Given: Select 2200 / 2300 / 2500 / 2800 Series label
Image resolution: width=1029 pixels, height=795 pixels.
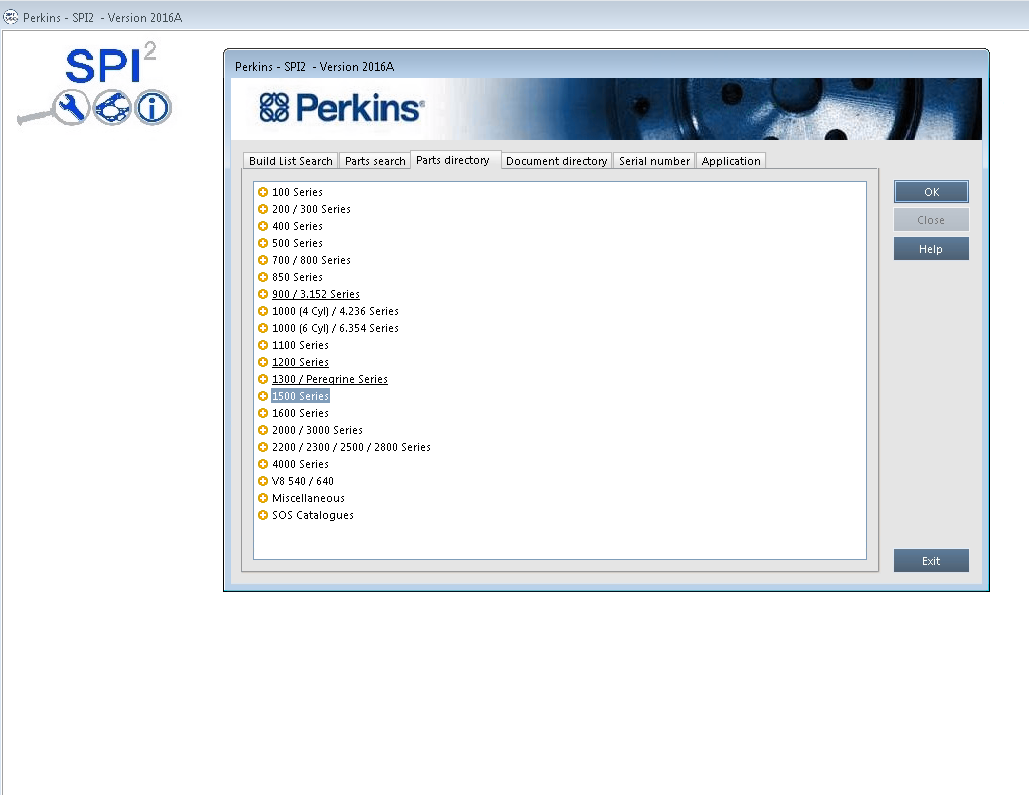Looking at the screenshot, I should pos(351,447).
